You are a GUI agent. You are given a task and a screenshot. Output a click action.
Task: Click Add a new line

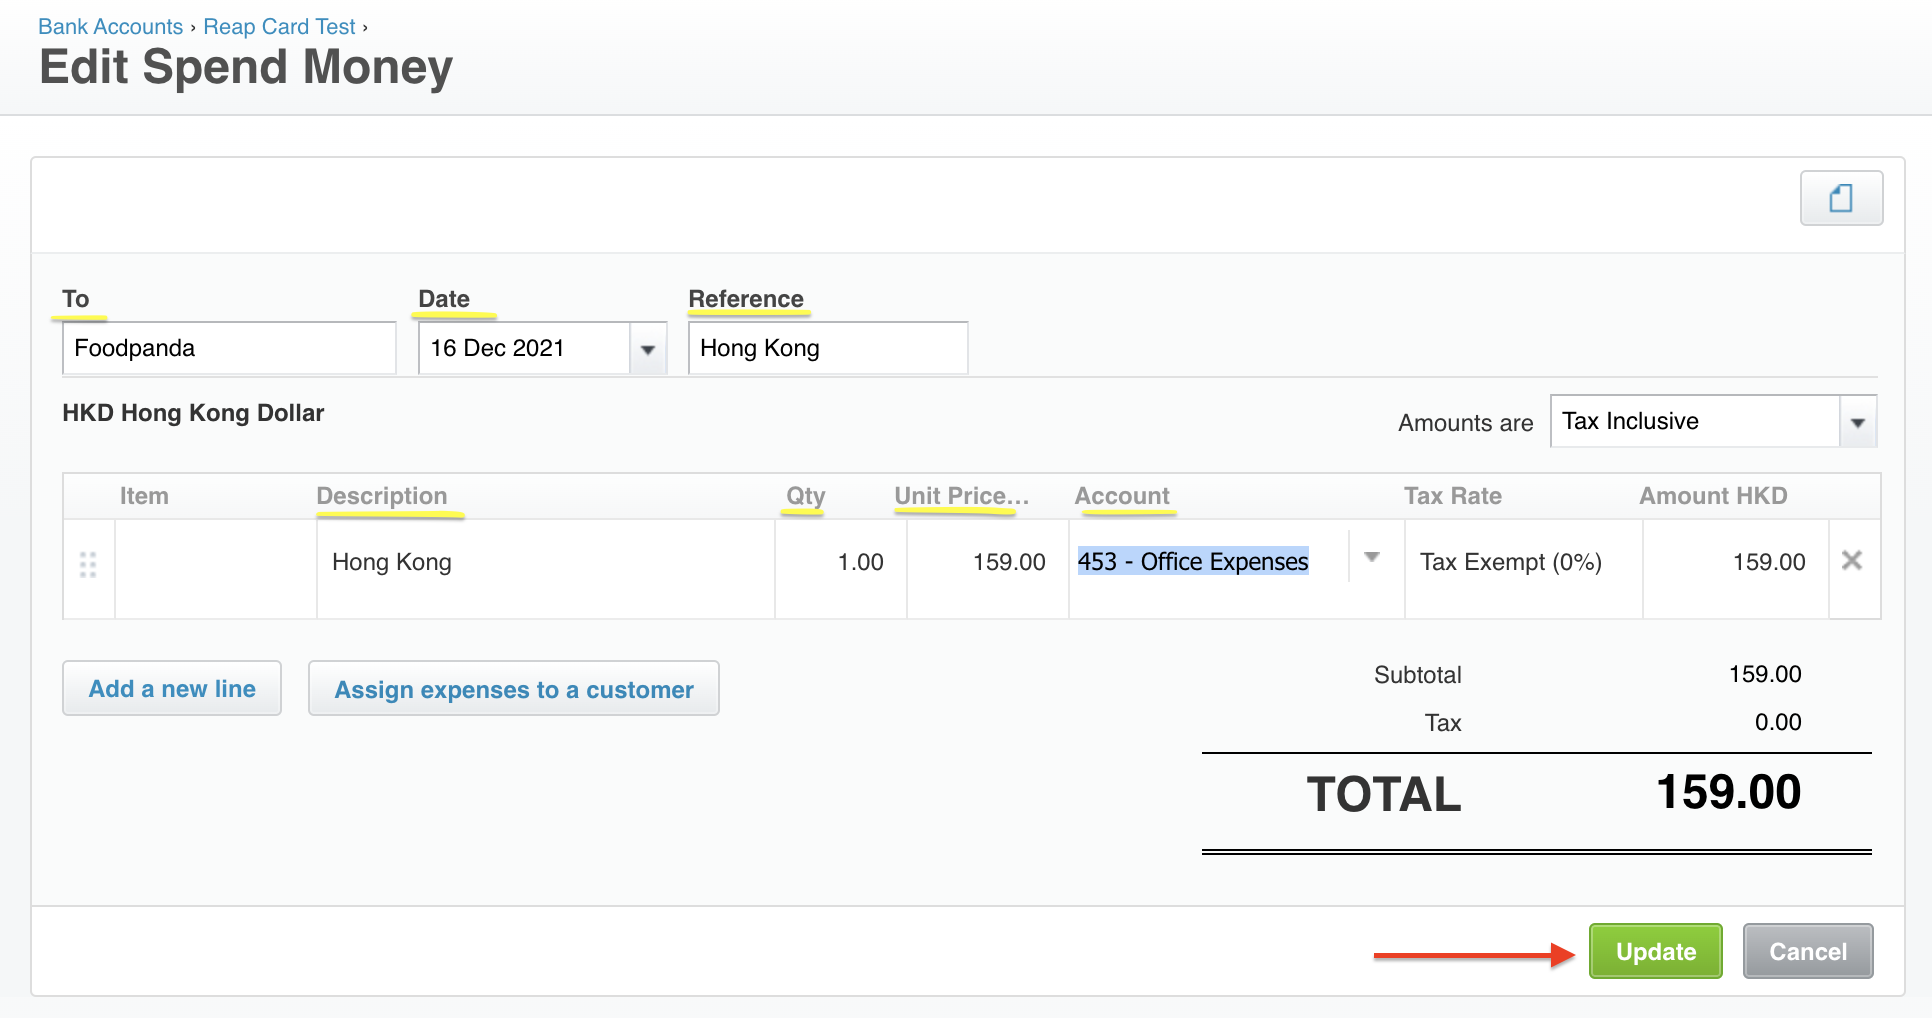pyautogui.click(x=172, y=689)
